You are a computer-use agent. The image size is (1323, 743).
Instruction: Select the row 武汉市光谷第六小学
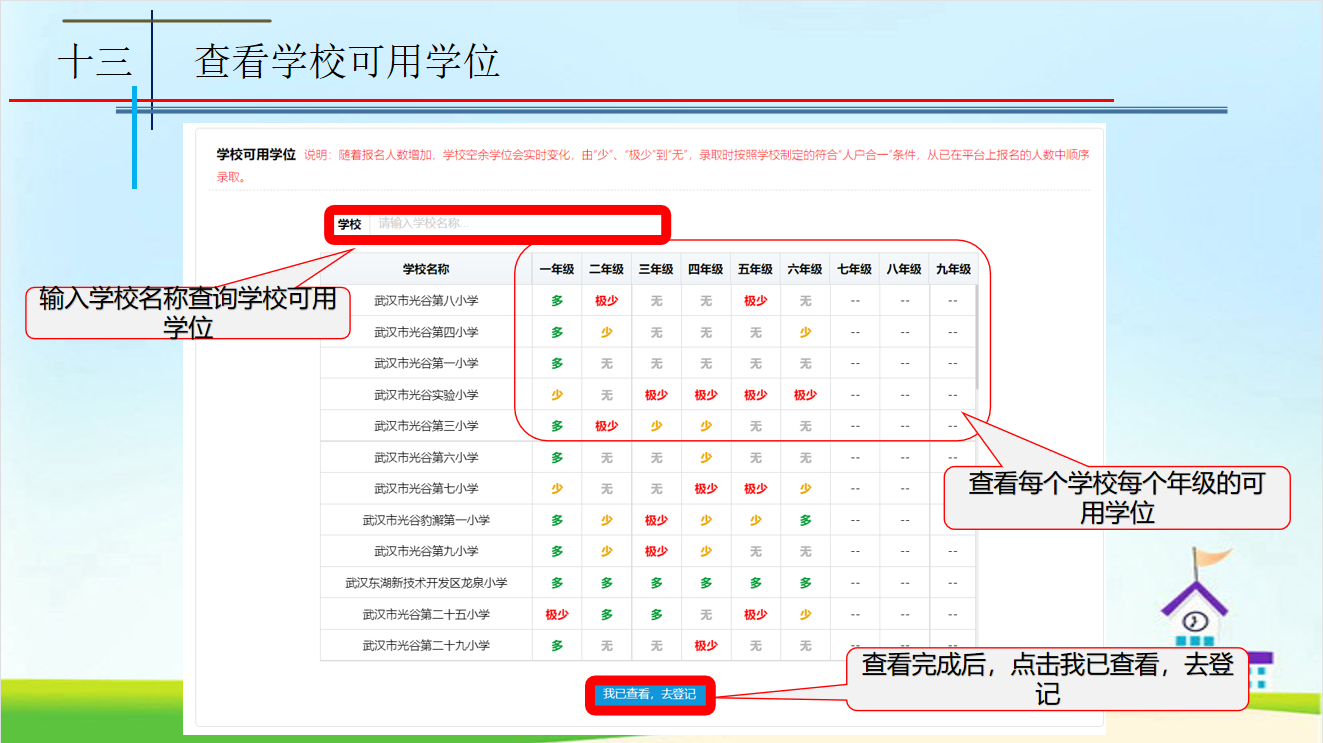coord(648,457)
